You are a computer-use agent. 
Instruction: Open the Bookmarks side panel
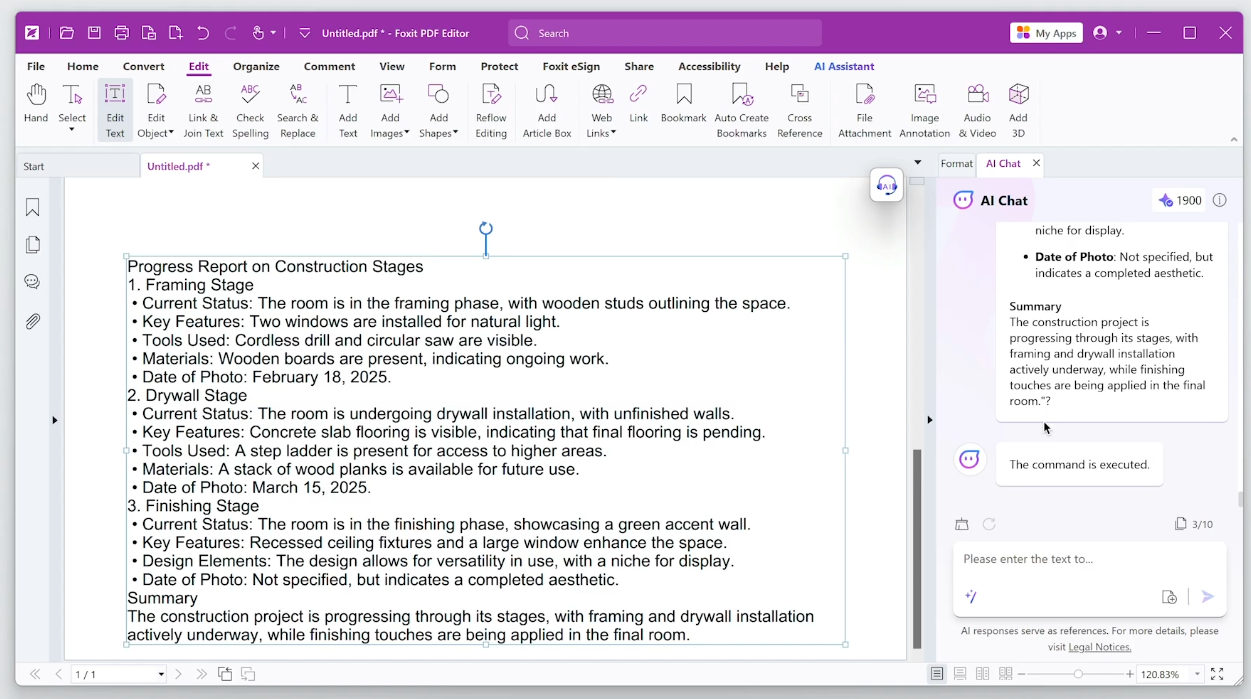[x=33, y=207]
